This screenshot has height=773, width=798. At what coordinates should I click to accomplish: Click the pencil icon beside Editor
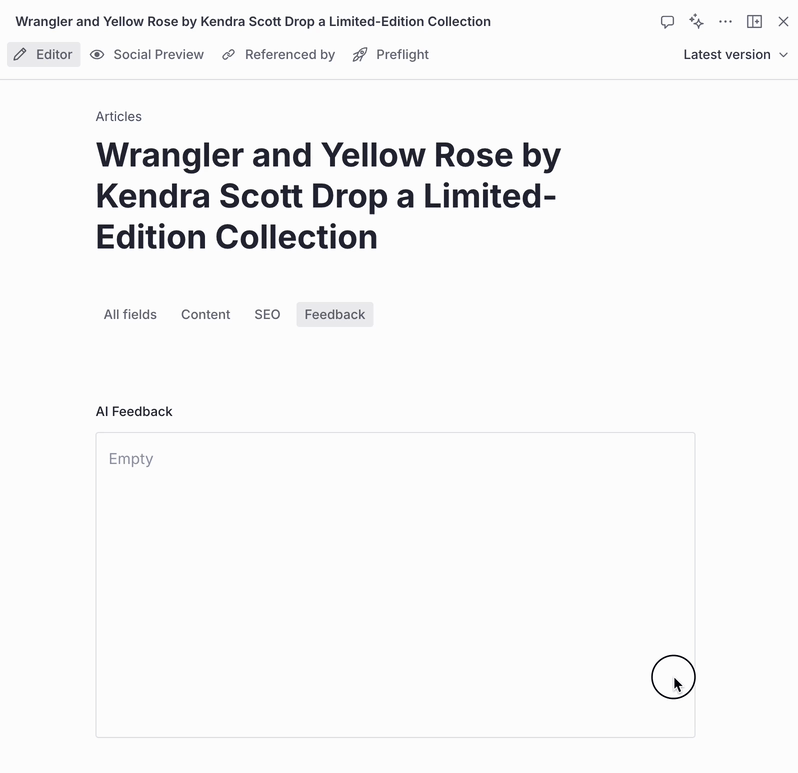coord(20,54)
